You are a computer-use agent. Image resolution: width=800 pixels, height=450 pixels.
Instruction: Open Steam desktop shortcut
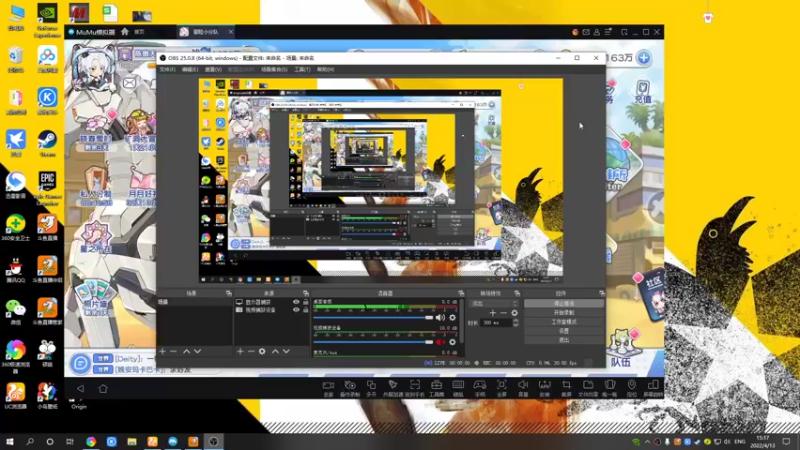click(x=47, y=143)
